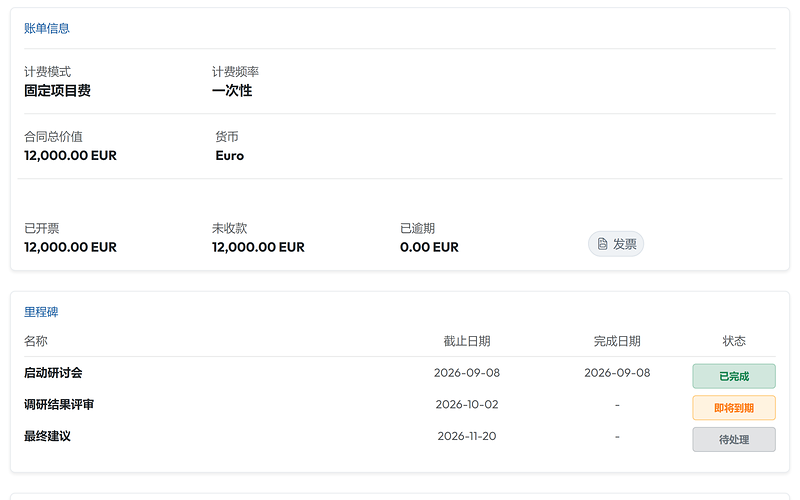Click the 0.00 EUR overdue amount
The image size is (800, 500).
pos(429,247)
